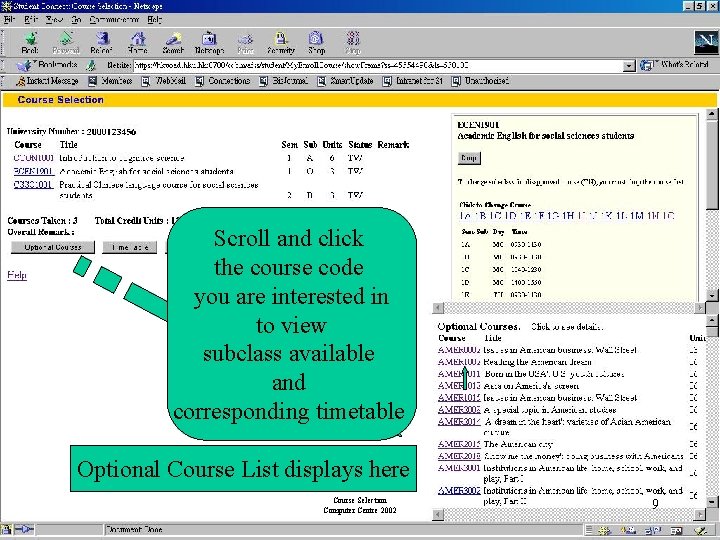This screenshot has height=540, width=720.
Task: Click the Back navigation icon
Action: (x=30, y=39)
